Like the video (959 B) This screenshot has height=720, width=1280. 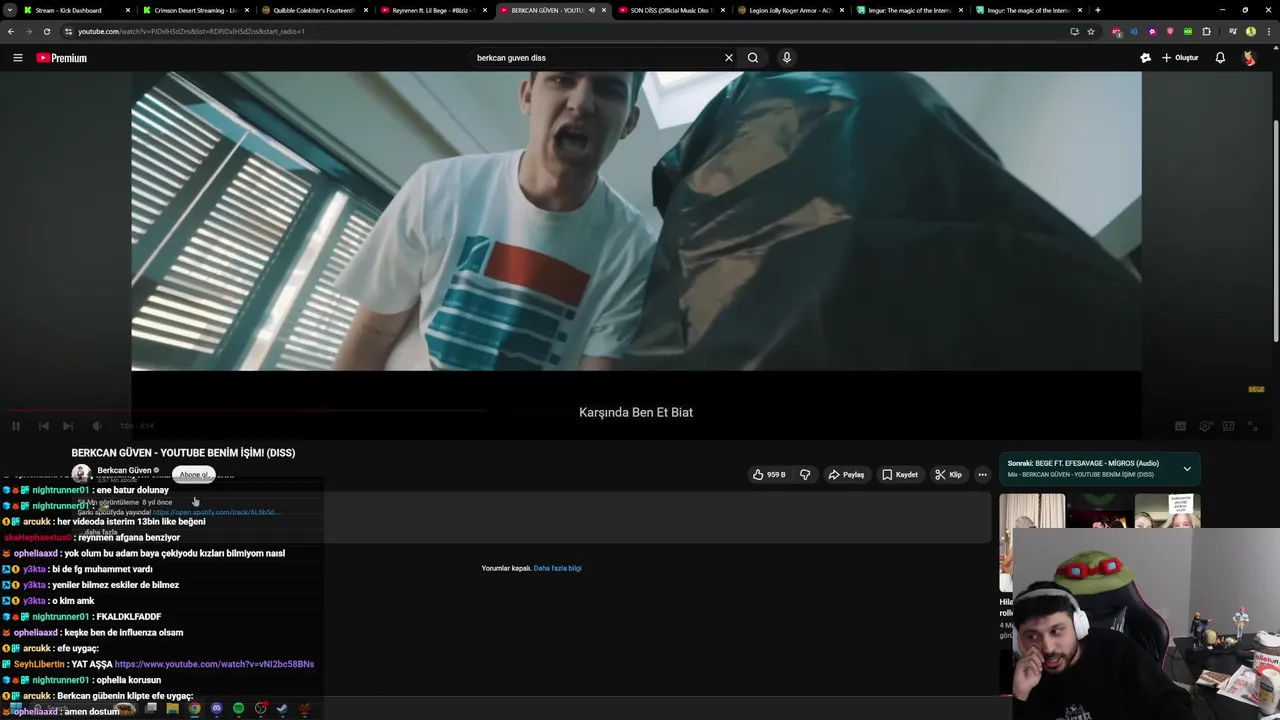point(769,475)
